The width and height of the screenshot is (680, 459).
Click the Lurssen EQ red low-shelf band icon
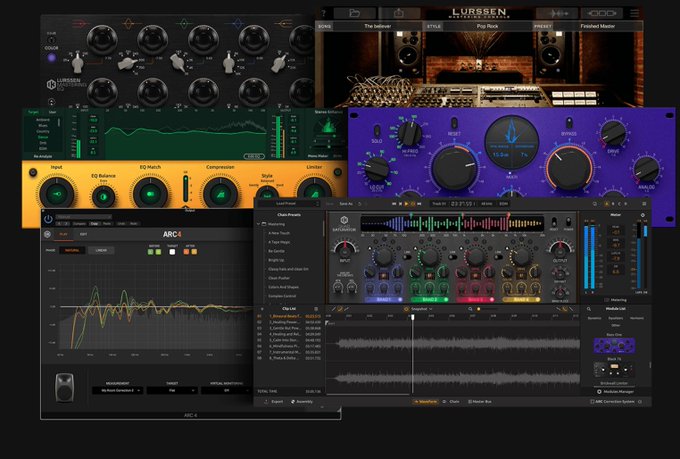coord(79,23)
